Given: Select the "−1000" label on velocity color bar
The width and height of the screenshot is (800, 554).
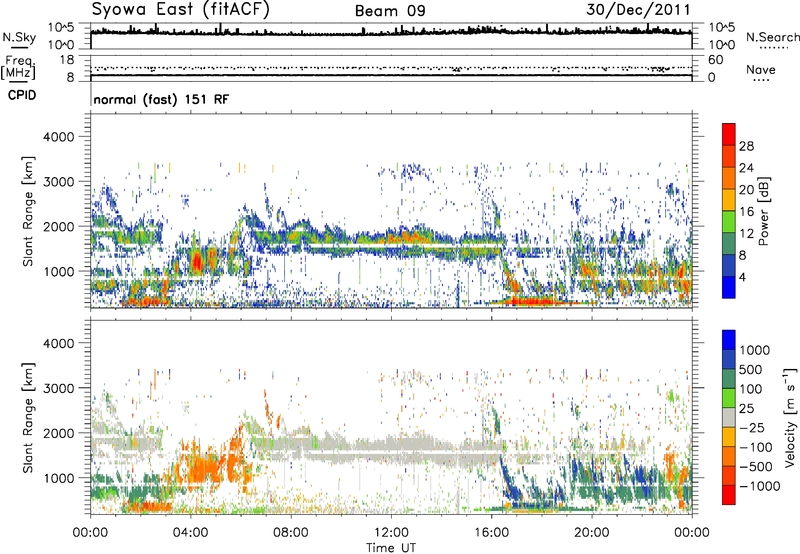Looking at the screenshot, I should click(x=759, y=486).
